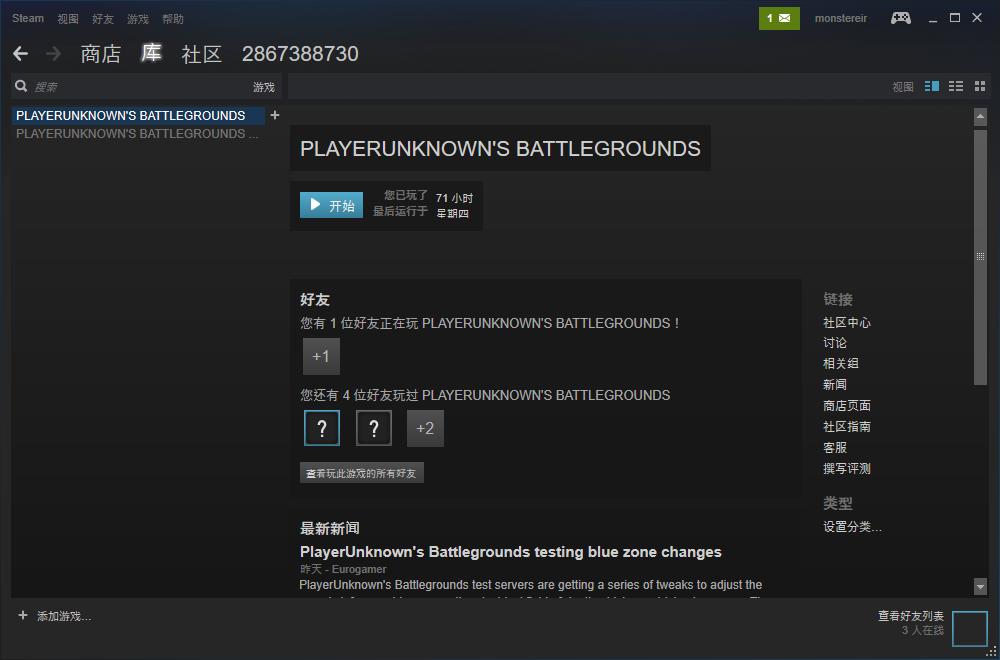The width and height of the screenshot is (1000, 660).
Task: Click the large PLAYERUNKNOWN'S BATTLEGROUNDS game title
Action: 500,149
